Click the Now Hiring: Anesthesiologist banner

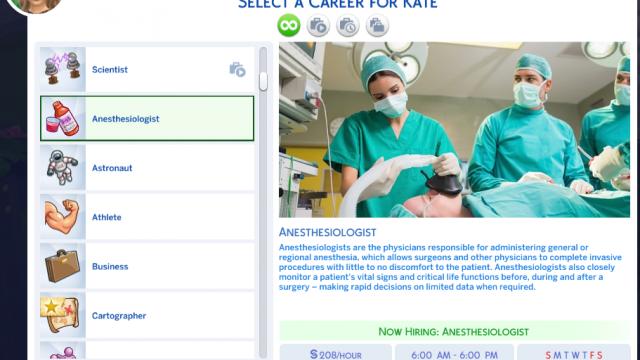point(454,331)
